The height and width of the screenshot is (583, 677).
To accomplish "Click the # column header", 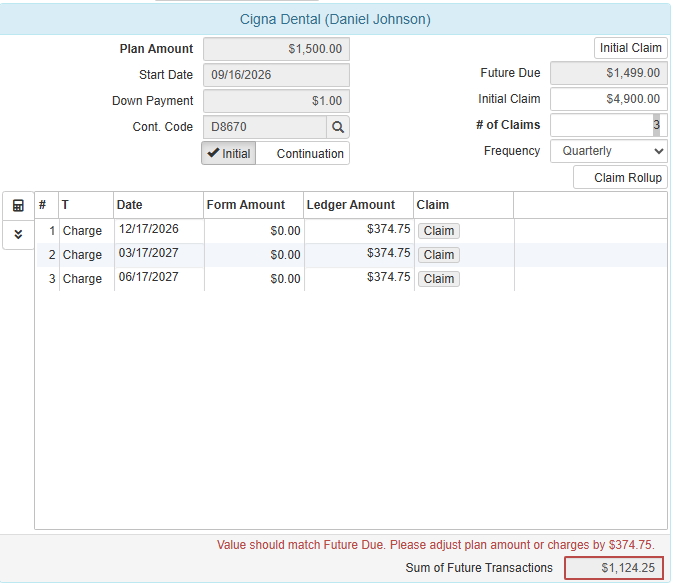I will tap(47, 205).
